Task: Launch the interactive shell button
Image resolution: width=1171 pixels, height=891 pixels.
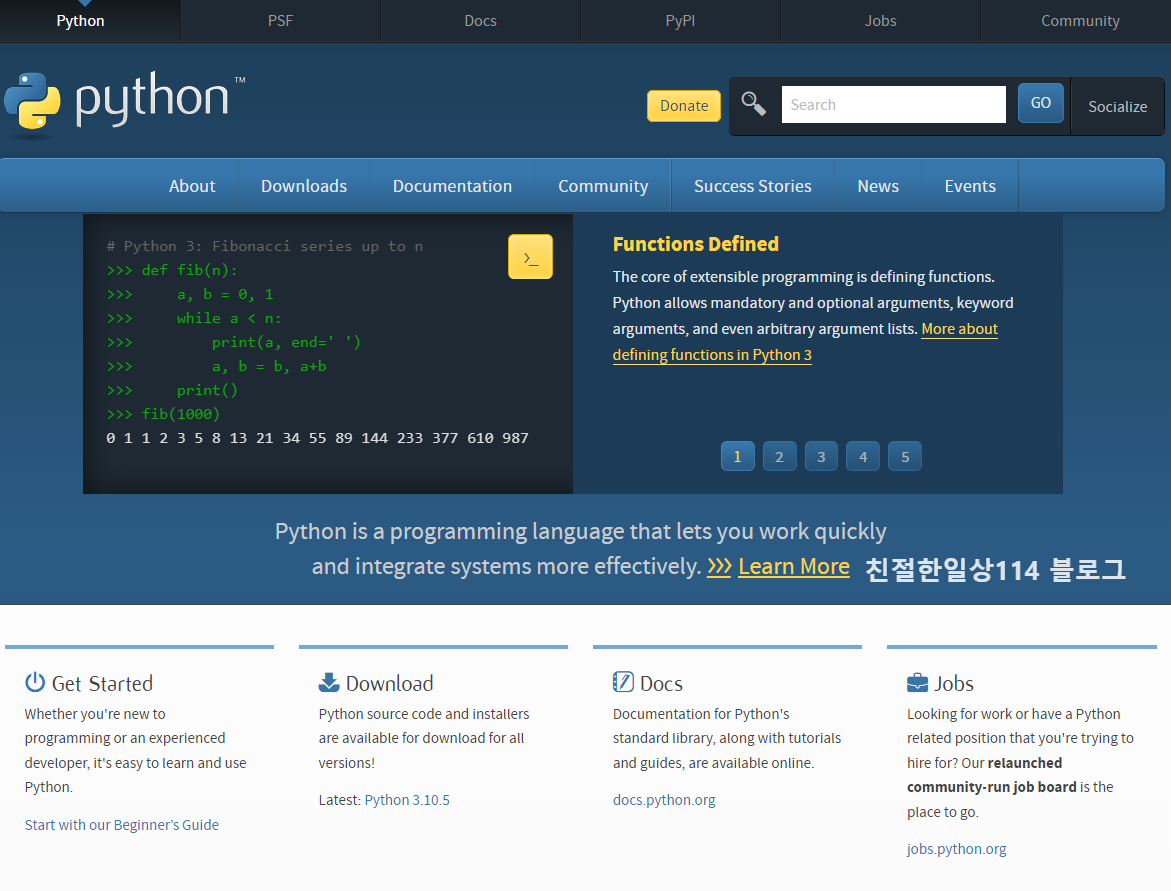Action: coord(530,257)
